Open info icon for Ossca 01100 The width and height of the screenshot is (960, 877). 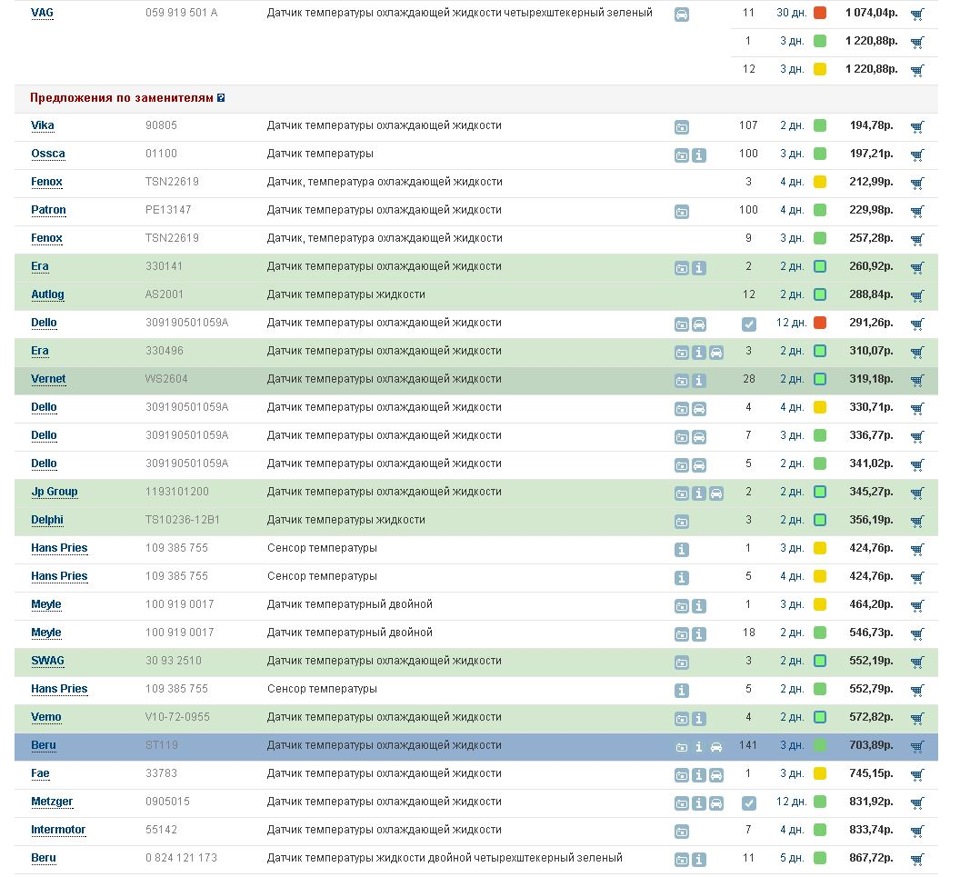[699, 156]
